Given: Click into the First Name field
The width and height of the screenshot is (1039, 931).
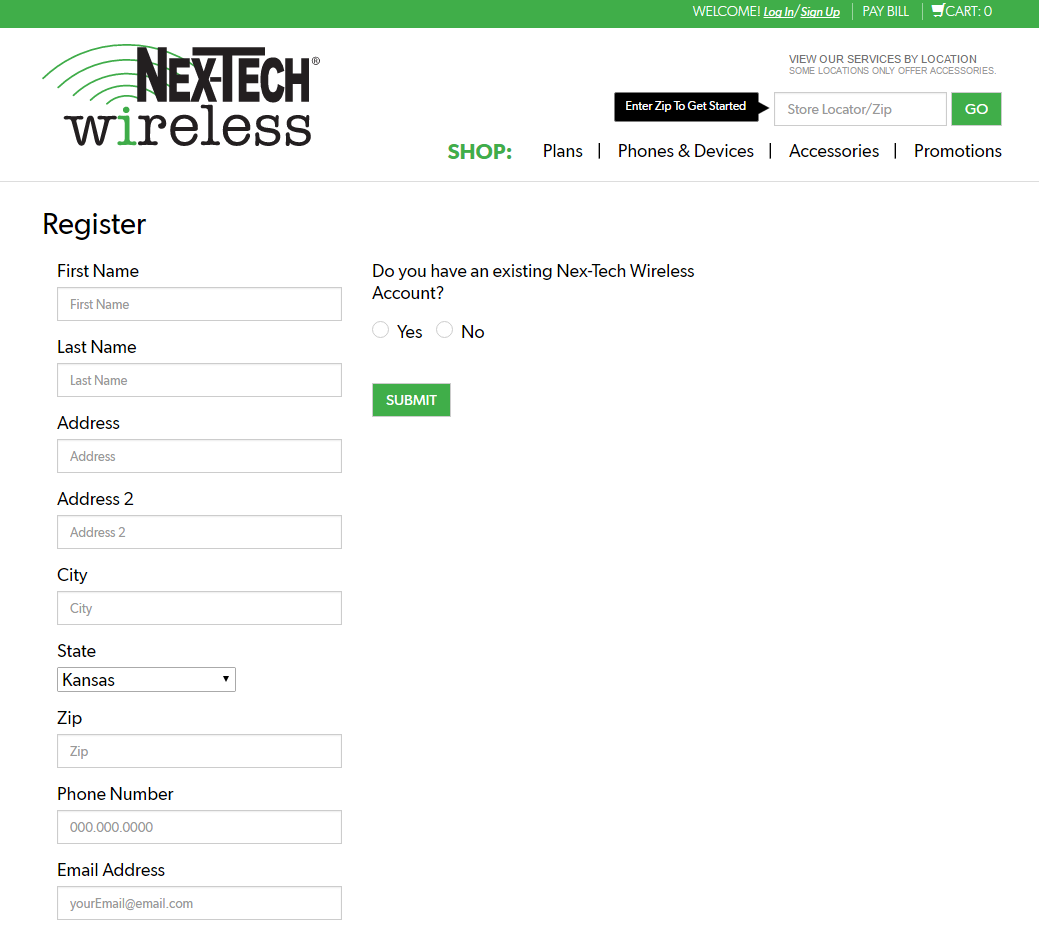Looking at the screenshot, I should click(199, 304).
